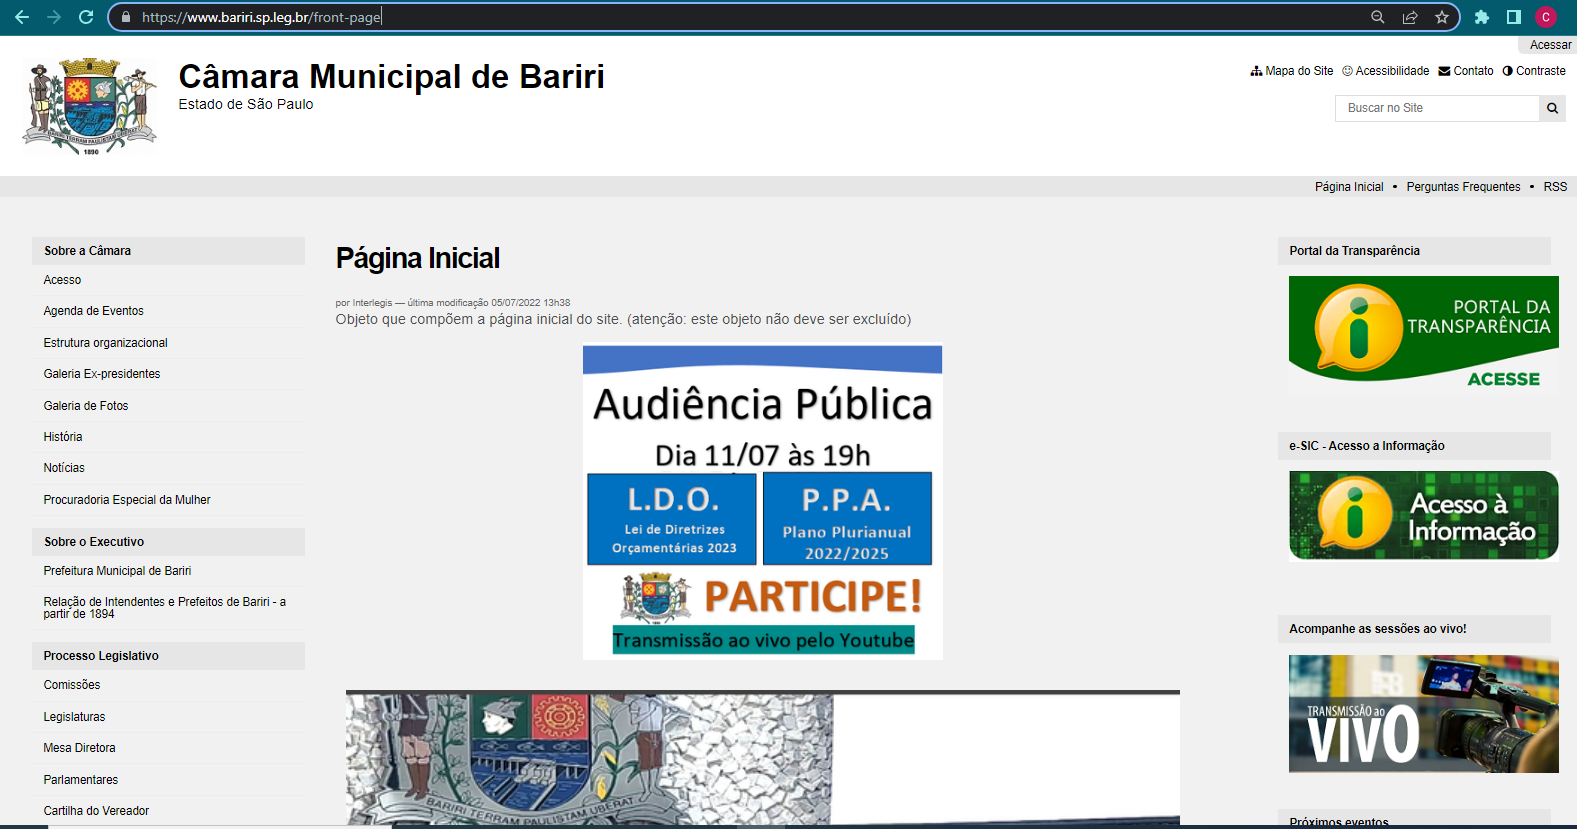Toggle the Contraste high-contrast mode

click(1534, 71)
